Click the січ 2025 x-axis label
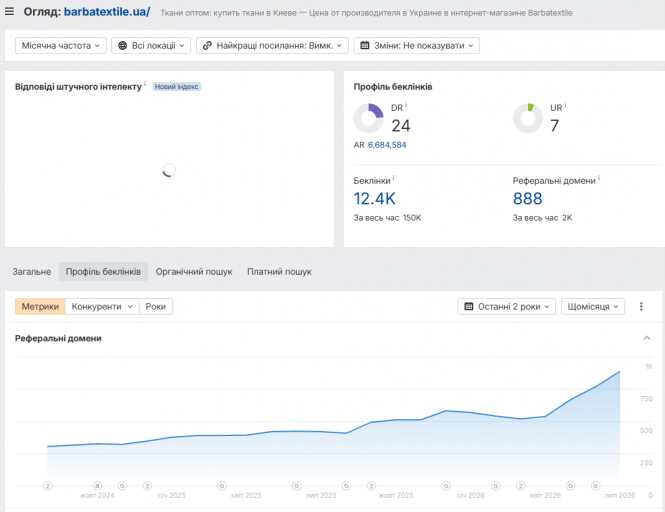The image size is (665, 512). pyautogui.click(x=172, y=495)
